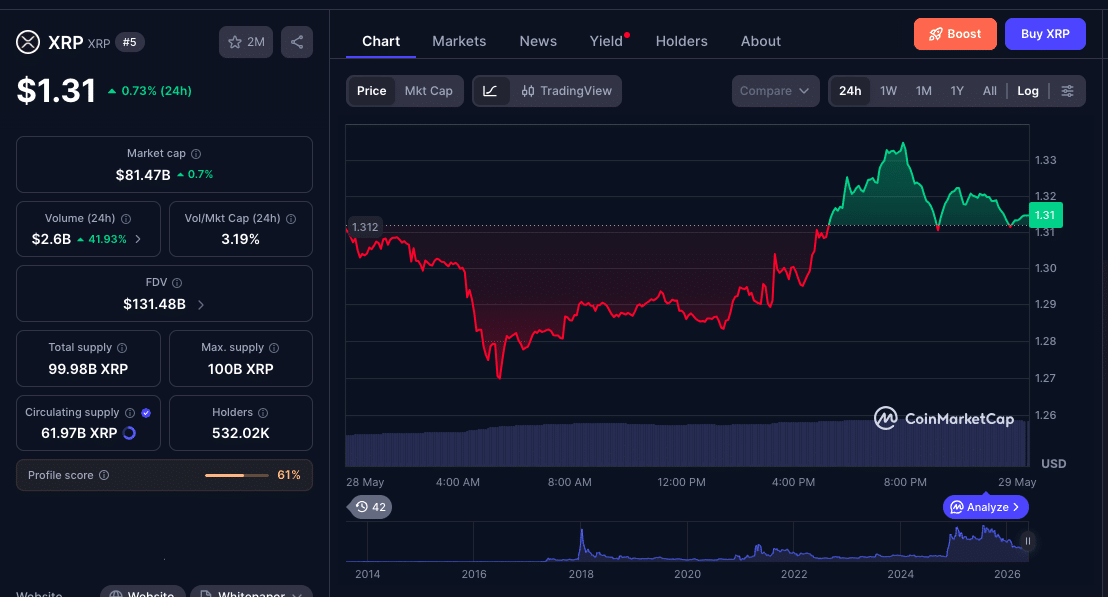
Task: Click the circulating supply ring chart icon
Action: 129,433
